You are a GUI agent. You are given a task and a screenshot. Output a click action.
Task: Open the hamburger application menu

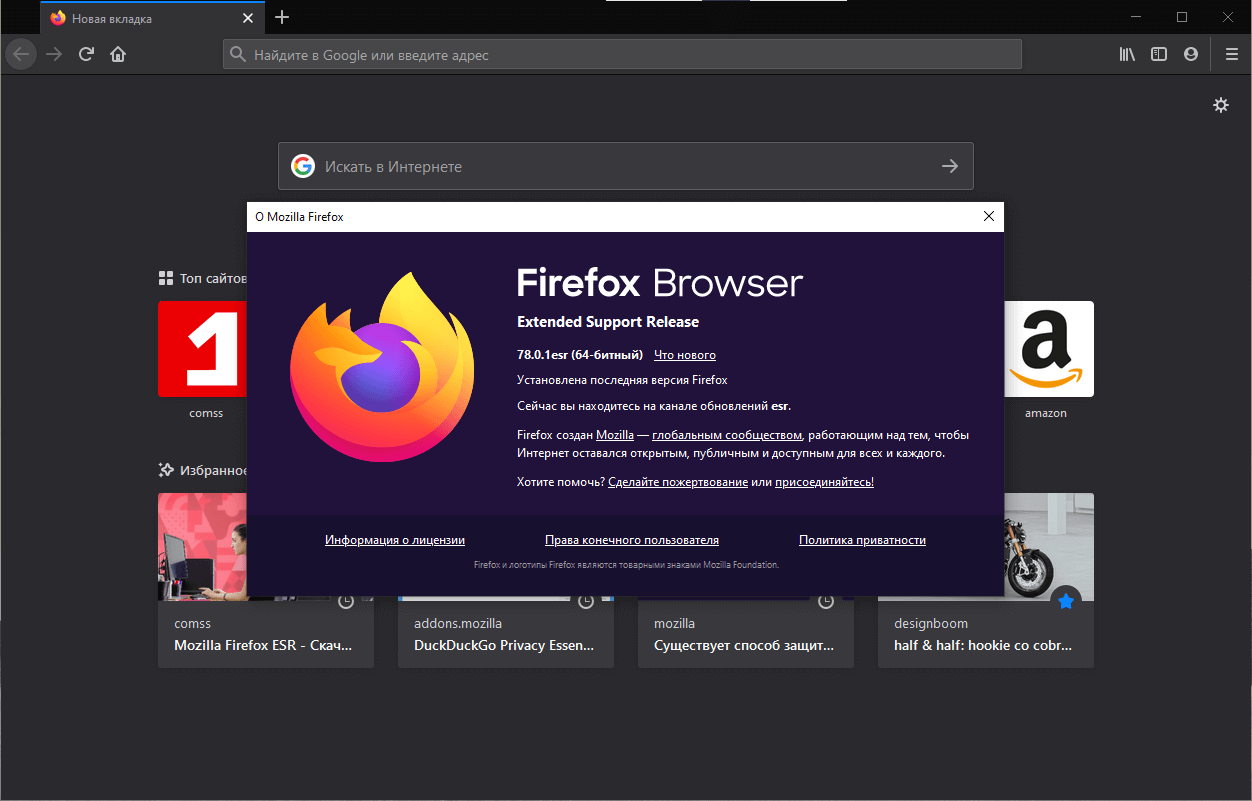click(1231, 54)
